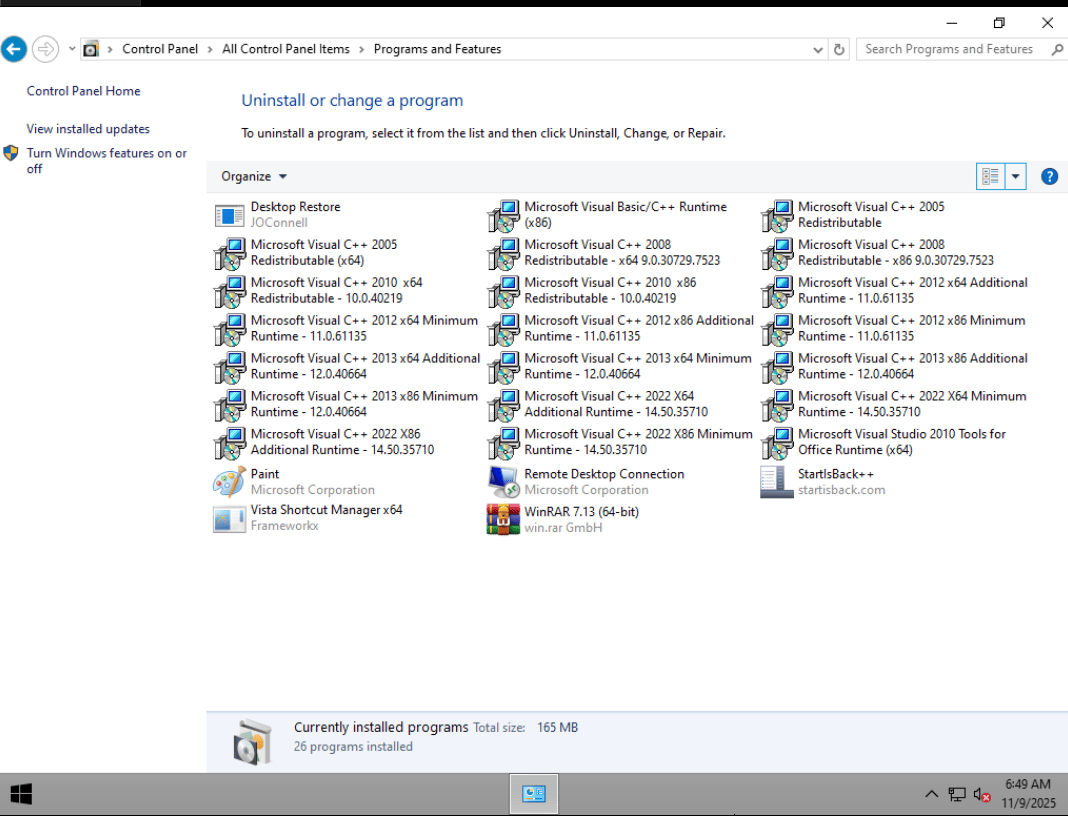1068x816 pixels.
Task: Click the WinRAR 7.13 program icon
Action: 503,519
